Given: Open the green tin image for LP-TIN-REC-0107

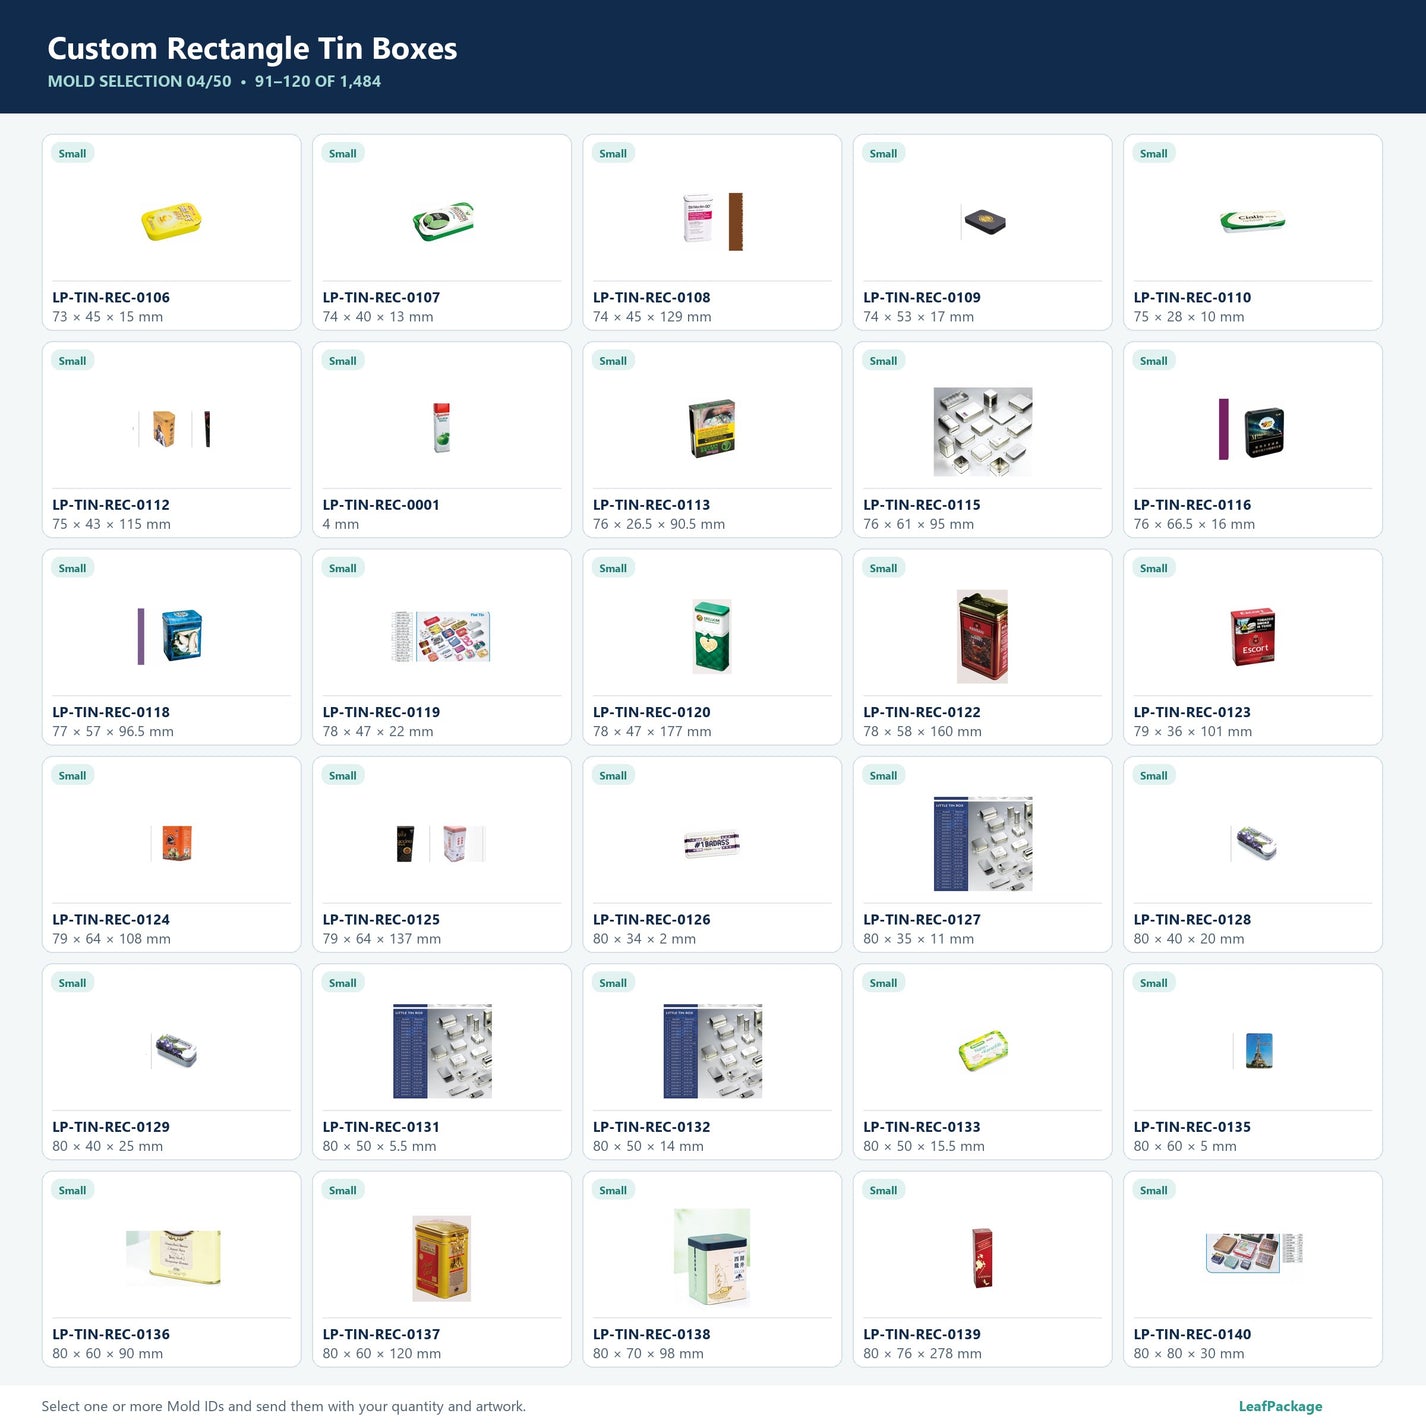Looking at the screenshot, I should point(442,222).
